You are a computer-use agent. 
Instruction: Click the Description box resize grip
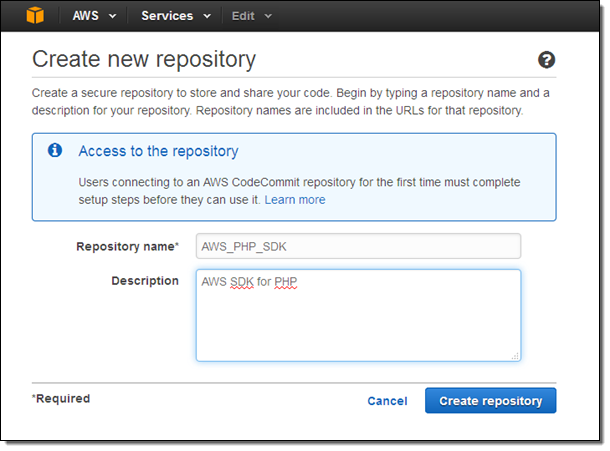(x=515, y=355)
